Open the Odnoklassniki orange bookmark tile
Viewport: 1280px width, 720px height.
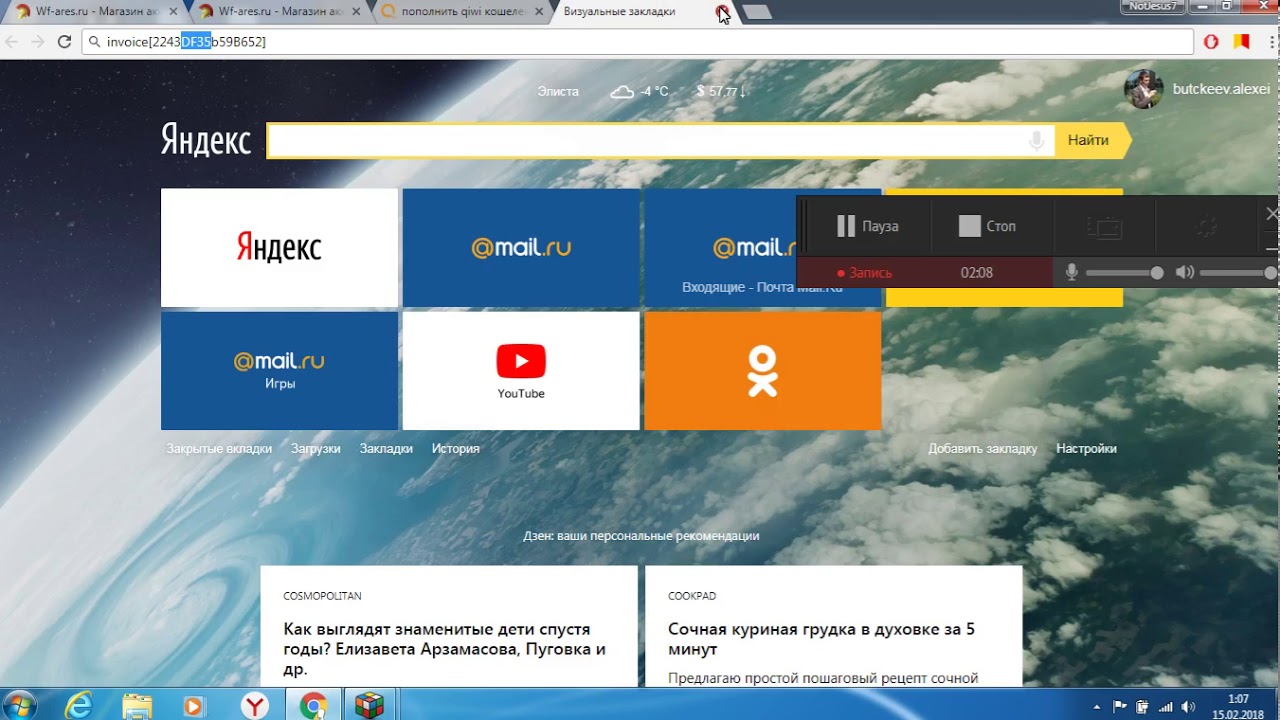click(x=763, y=370)
